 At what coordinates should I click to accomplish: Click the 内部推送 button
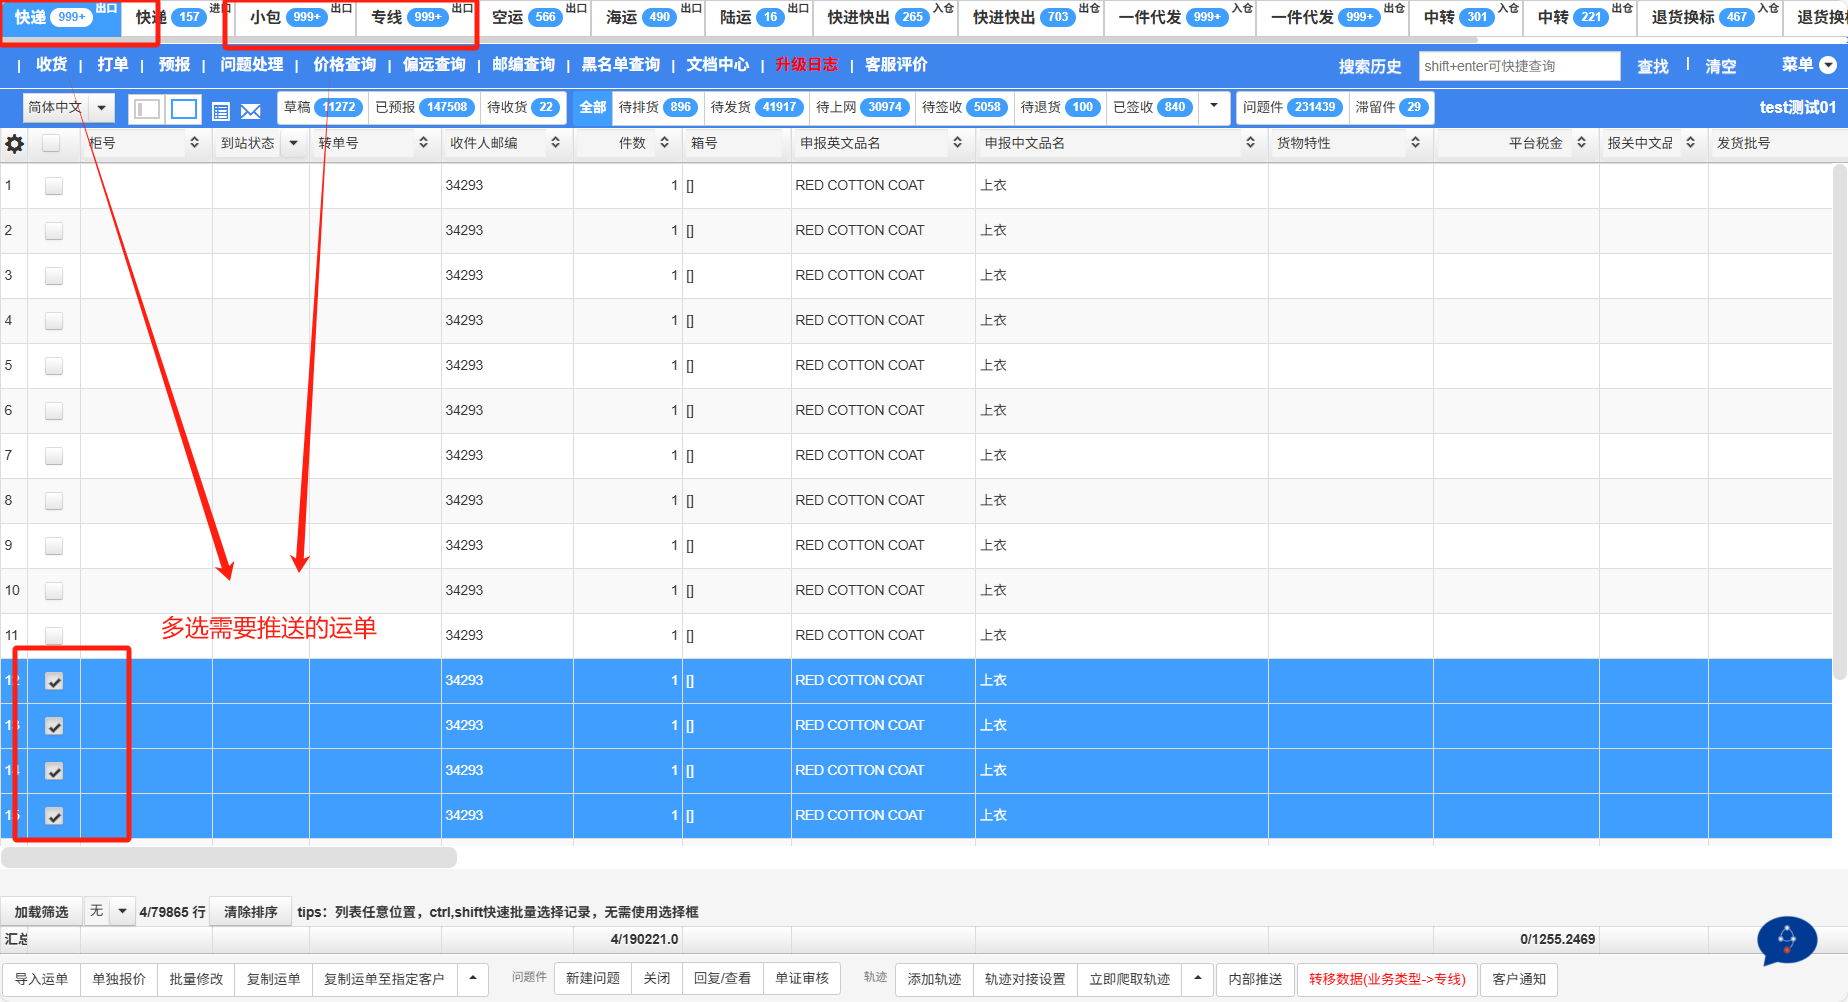(1255, 979)
